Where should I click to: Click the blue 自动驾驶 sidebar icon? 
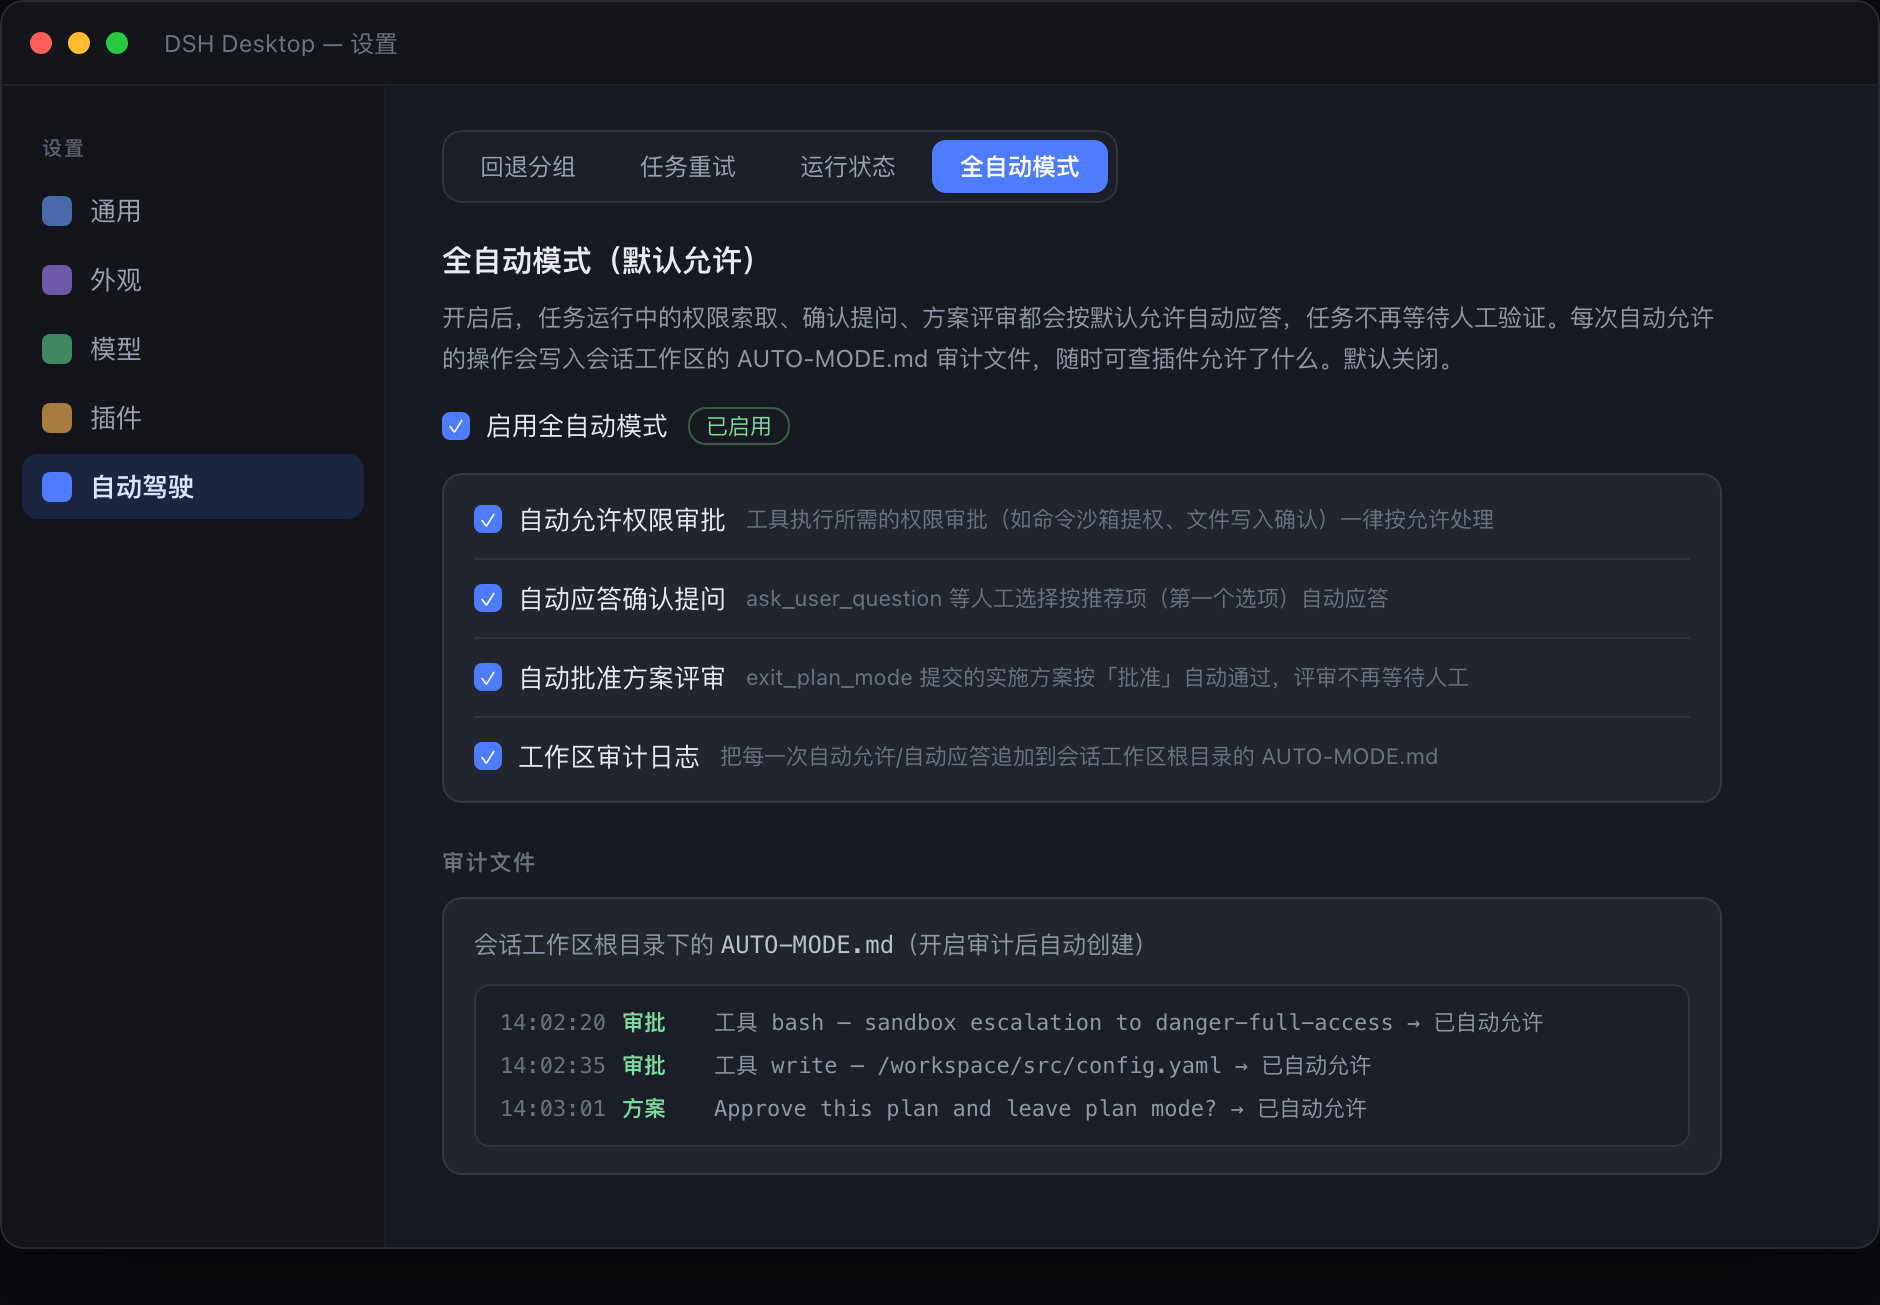(x=57, y=487)
